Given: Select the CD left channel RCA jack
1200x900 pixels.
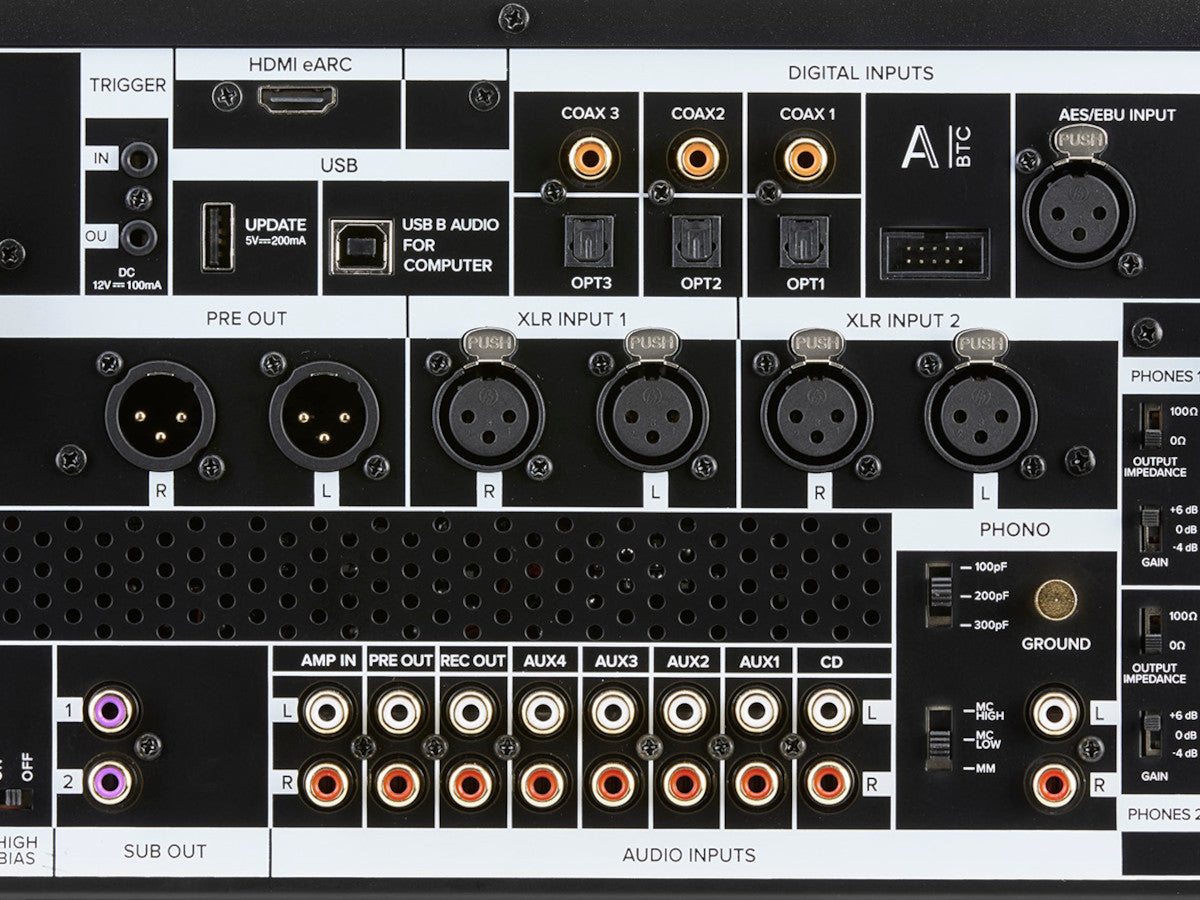Looking at the screenshot, I should (x=829, y=711).
